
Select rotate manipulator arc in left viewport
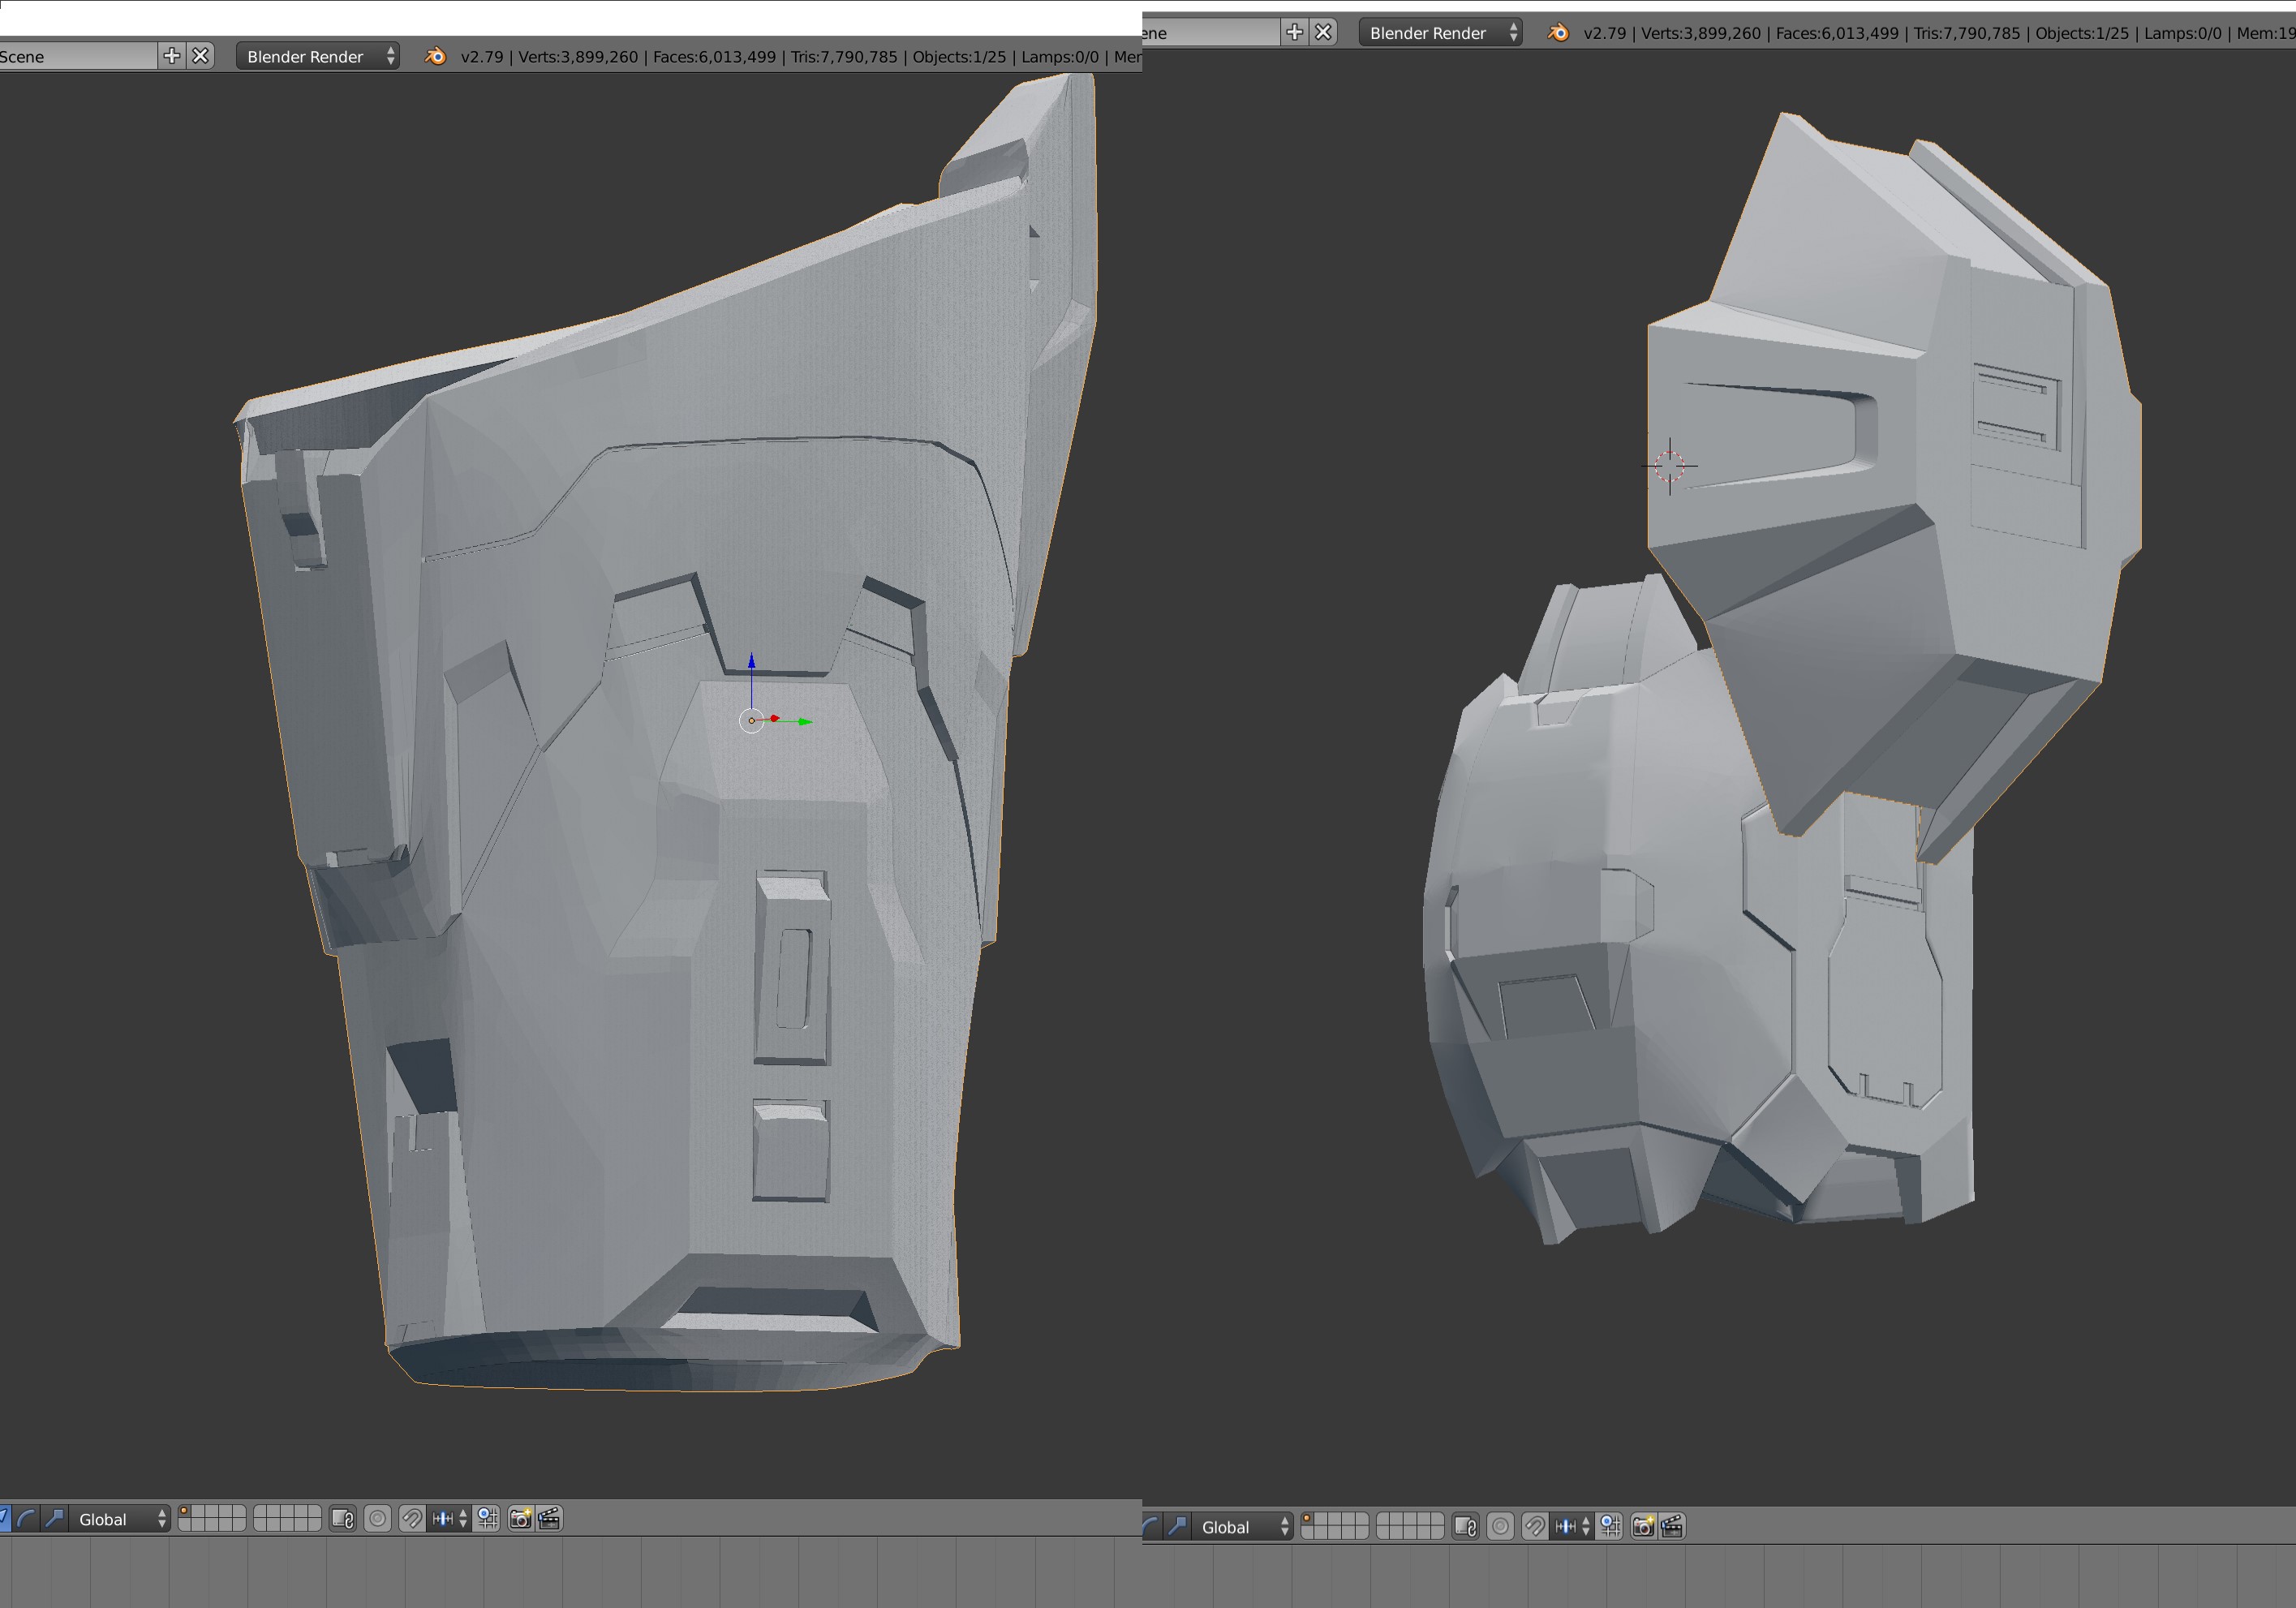(x=27, y=1519)
